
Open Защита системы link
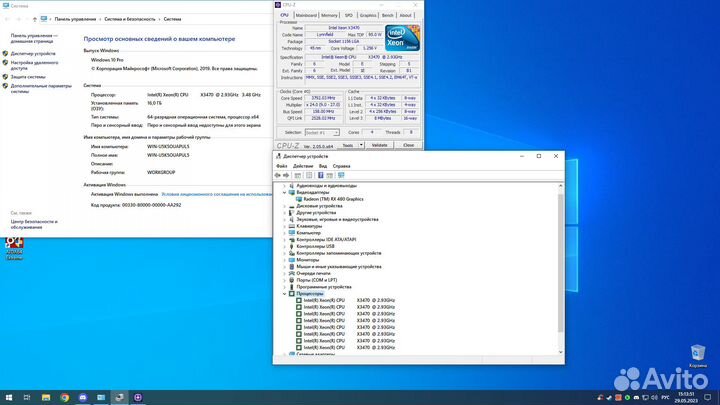[28, 77]
